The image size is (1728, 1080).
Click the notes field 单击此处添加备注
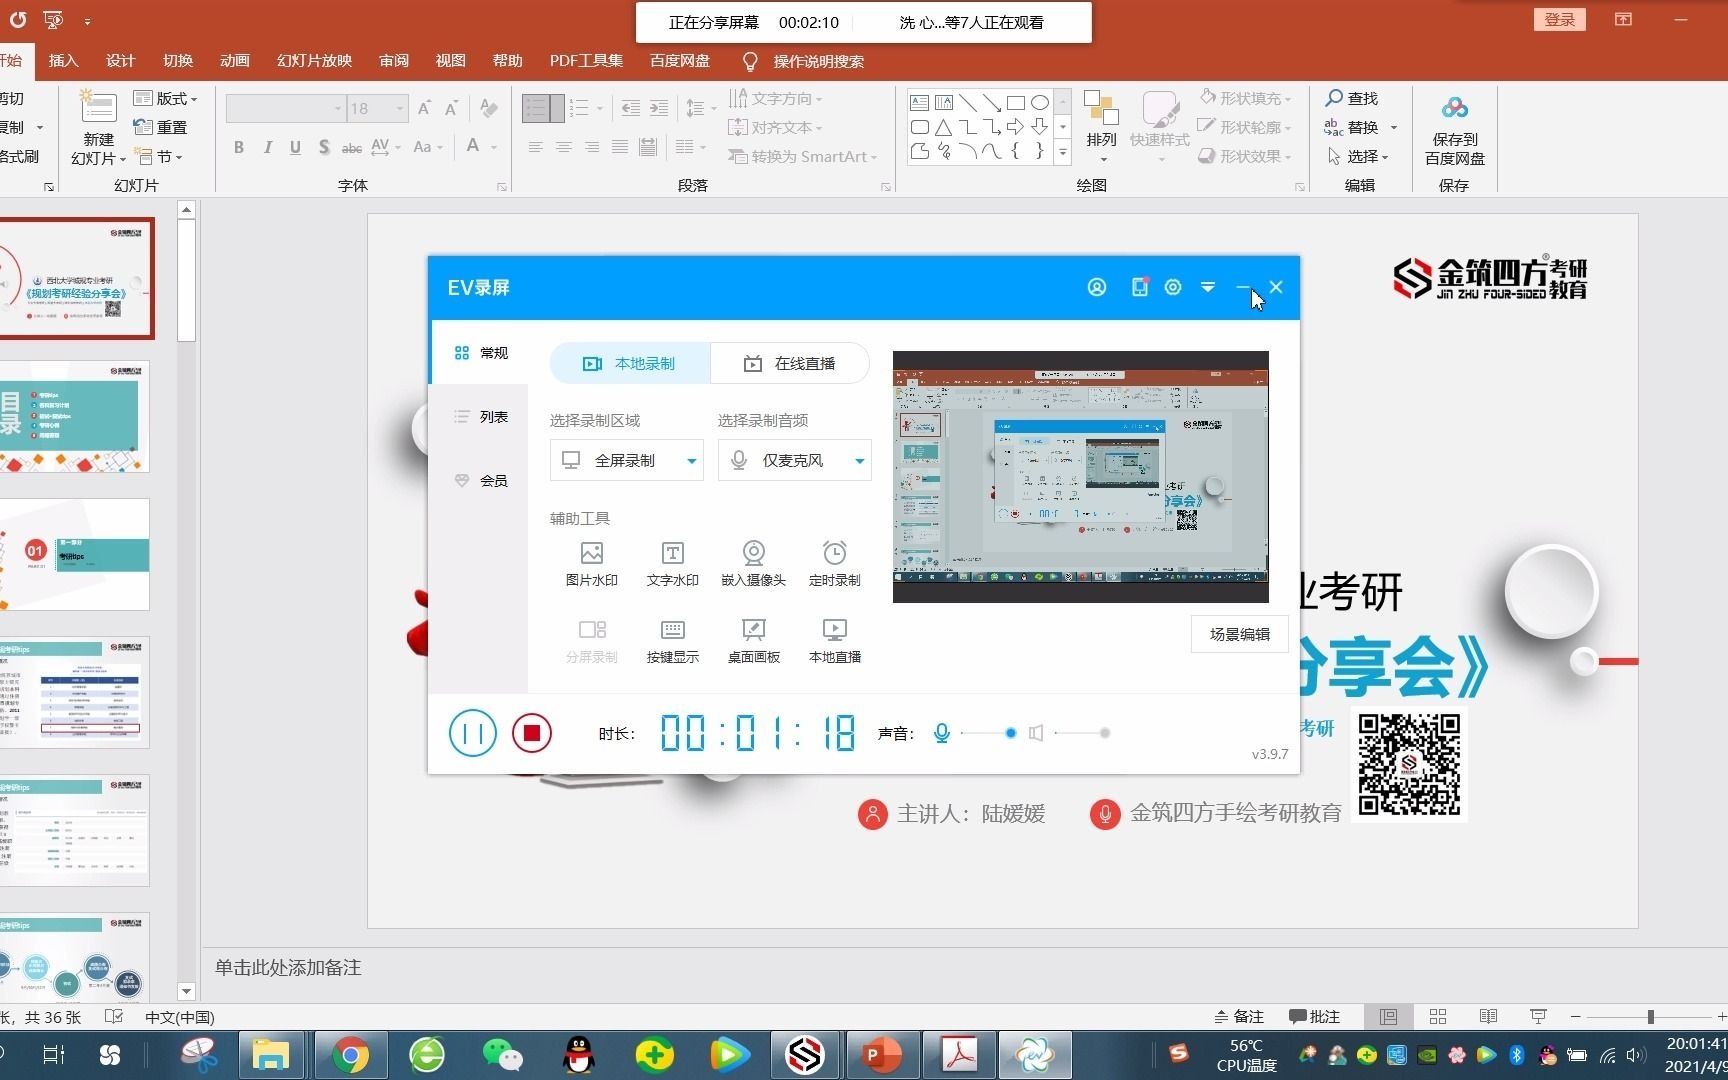coord(288,967)
